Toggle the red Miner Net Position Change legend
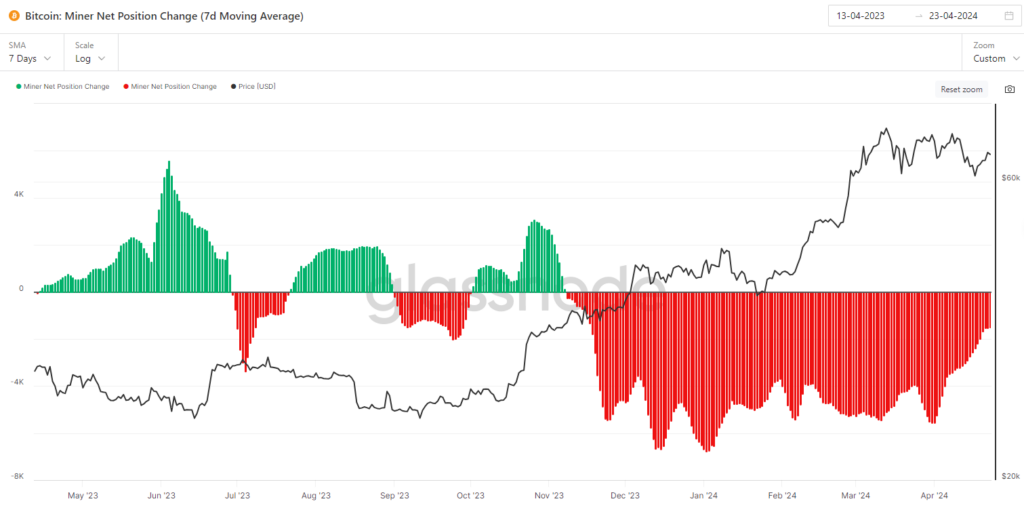 click(170, 86)
